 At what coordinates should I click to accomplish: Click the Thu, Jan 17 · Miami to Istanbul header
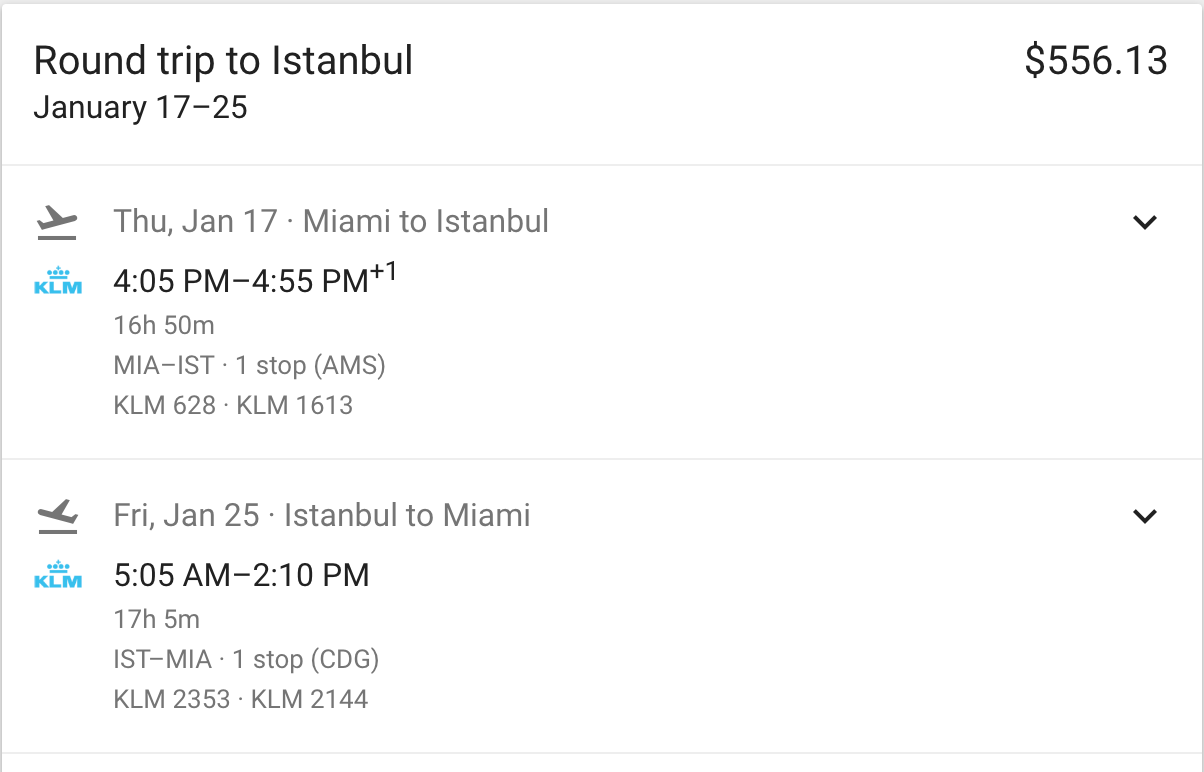coord(331,221)
